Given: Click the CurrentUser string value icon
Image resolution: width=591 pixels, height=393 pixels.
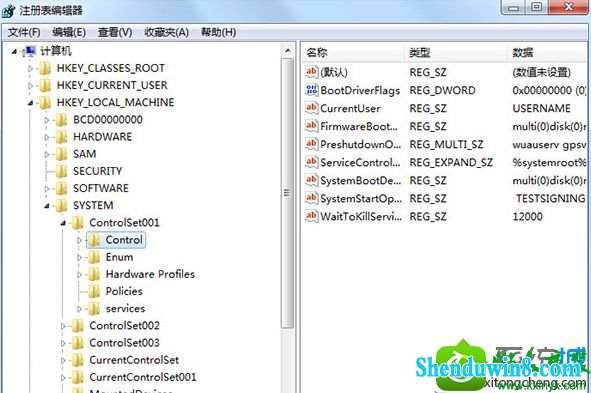Looking at the screenshot, I should coord(312,108).
